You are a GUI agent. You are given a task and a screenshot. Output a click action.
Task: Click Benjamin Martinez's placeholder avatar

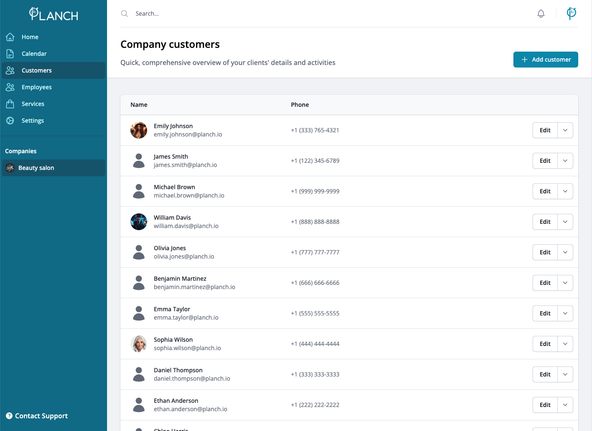(139, 283)
